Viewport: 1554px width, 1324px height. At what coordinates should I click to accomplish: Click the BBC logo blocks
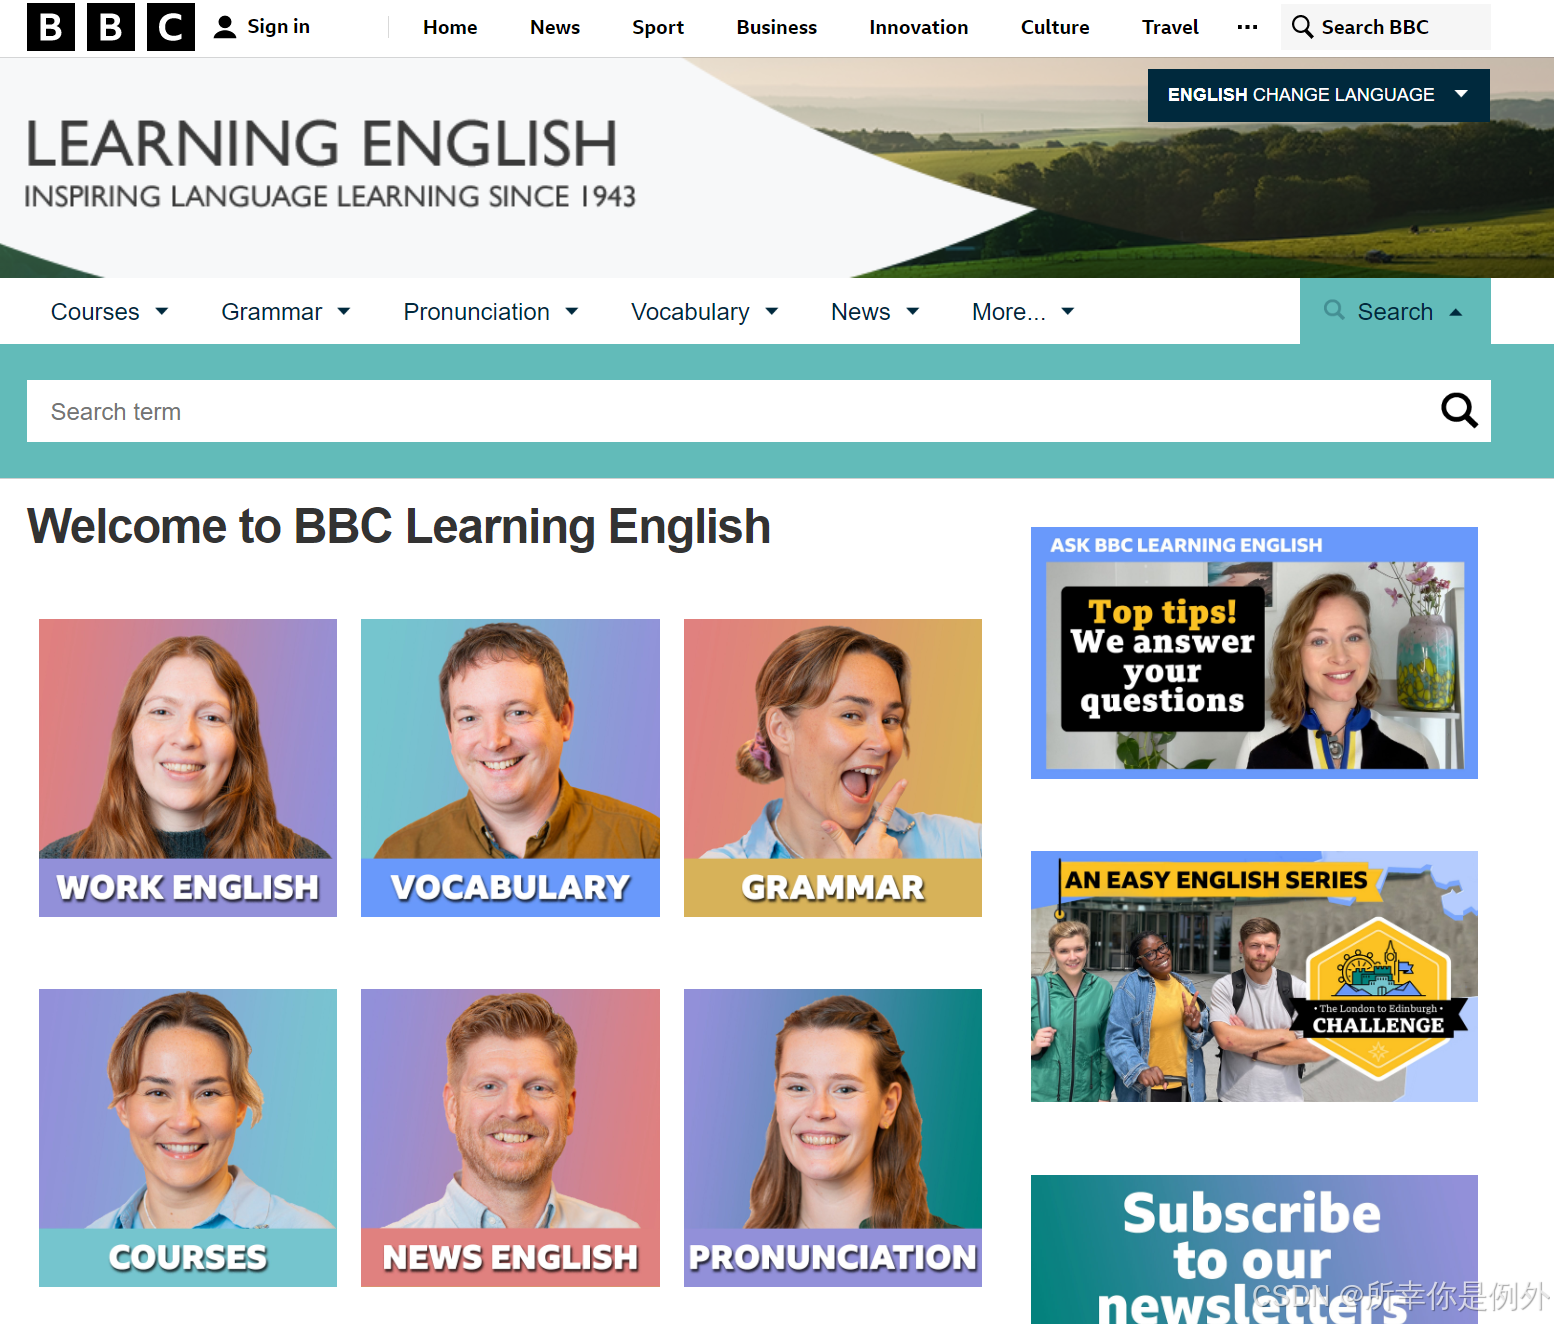pos(110,27)
